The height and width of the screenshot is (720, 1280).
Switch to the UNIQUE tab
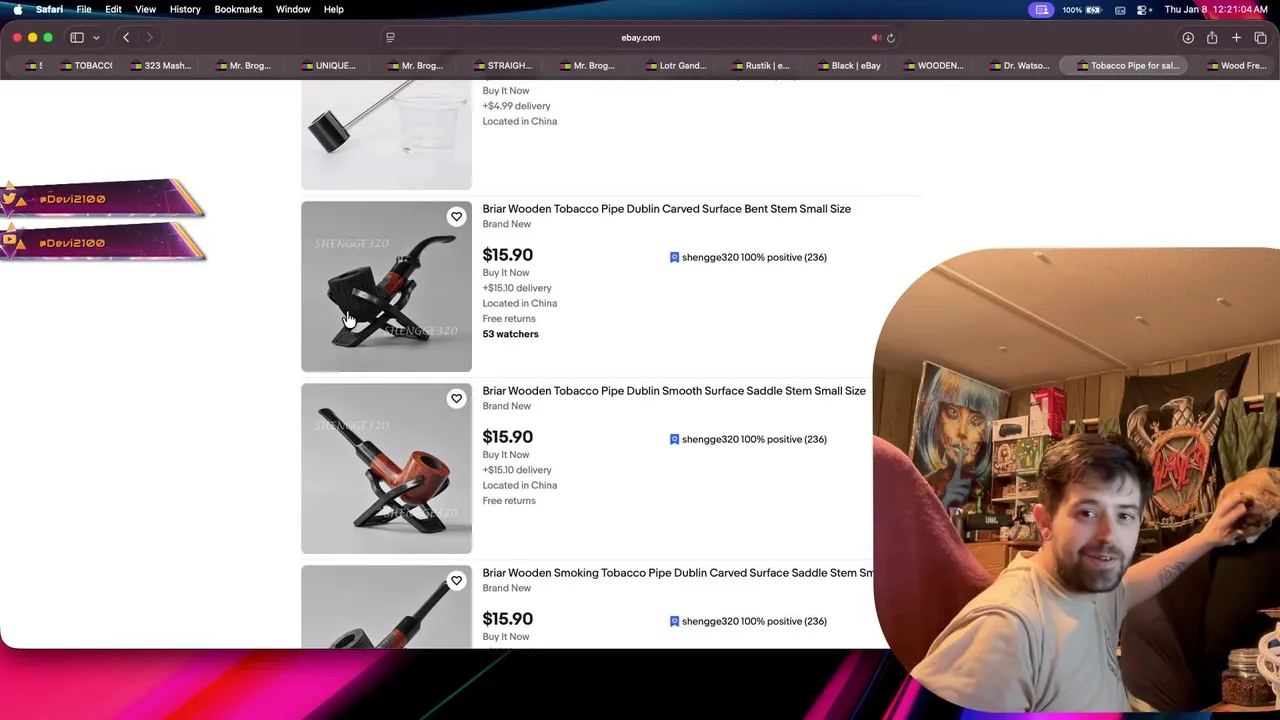(x=328, y=66)
